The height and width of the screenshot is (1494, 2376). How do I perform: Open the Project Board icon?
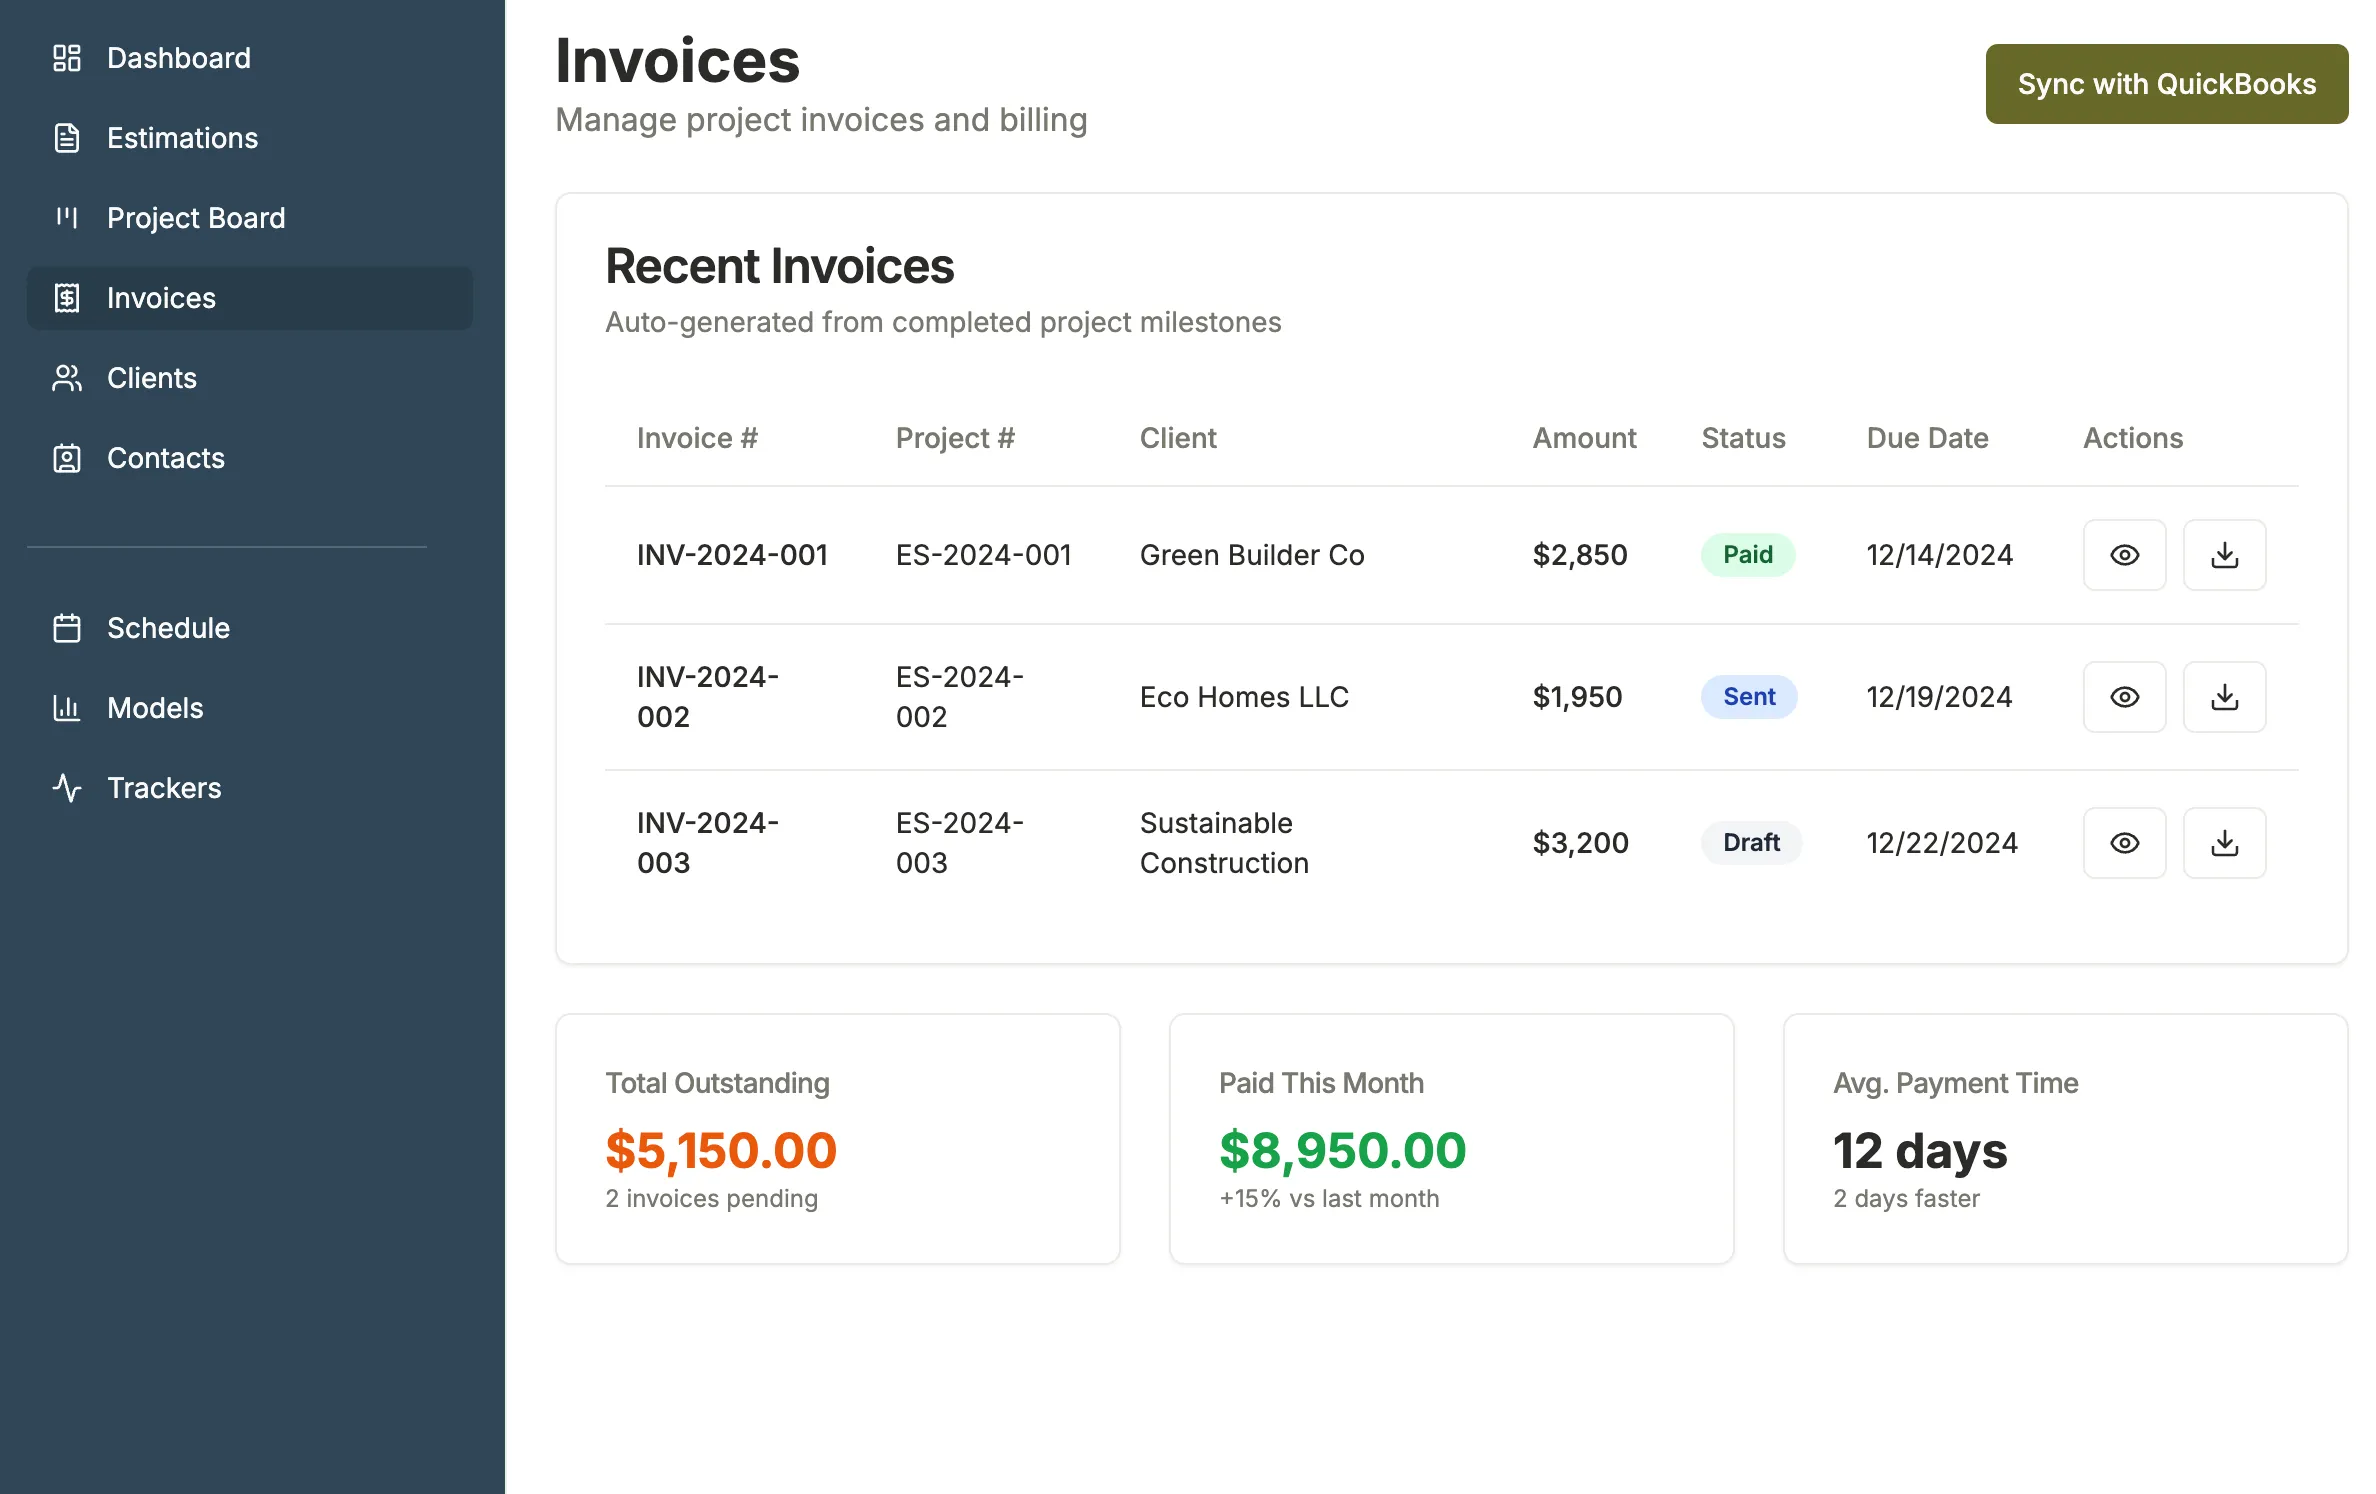tap(66, 218)
